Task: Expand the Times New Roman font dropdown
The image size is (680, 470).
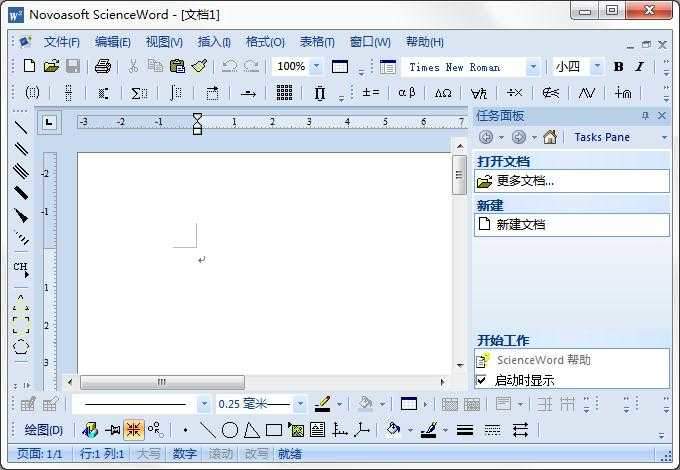Action: 533,67
